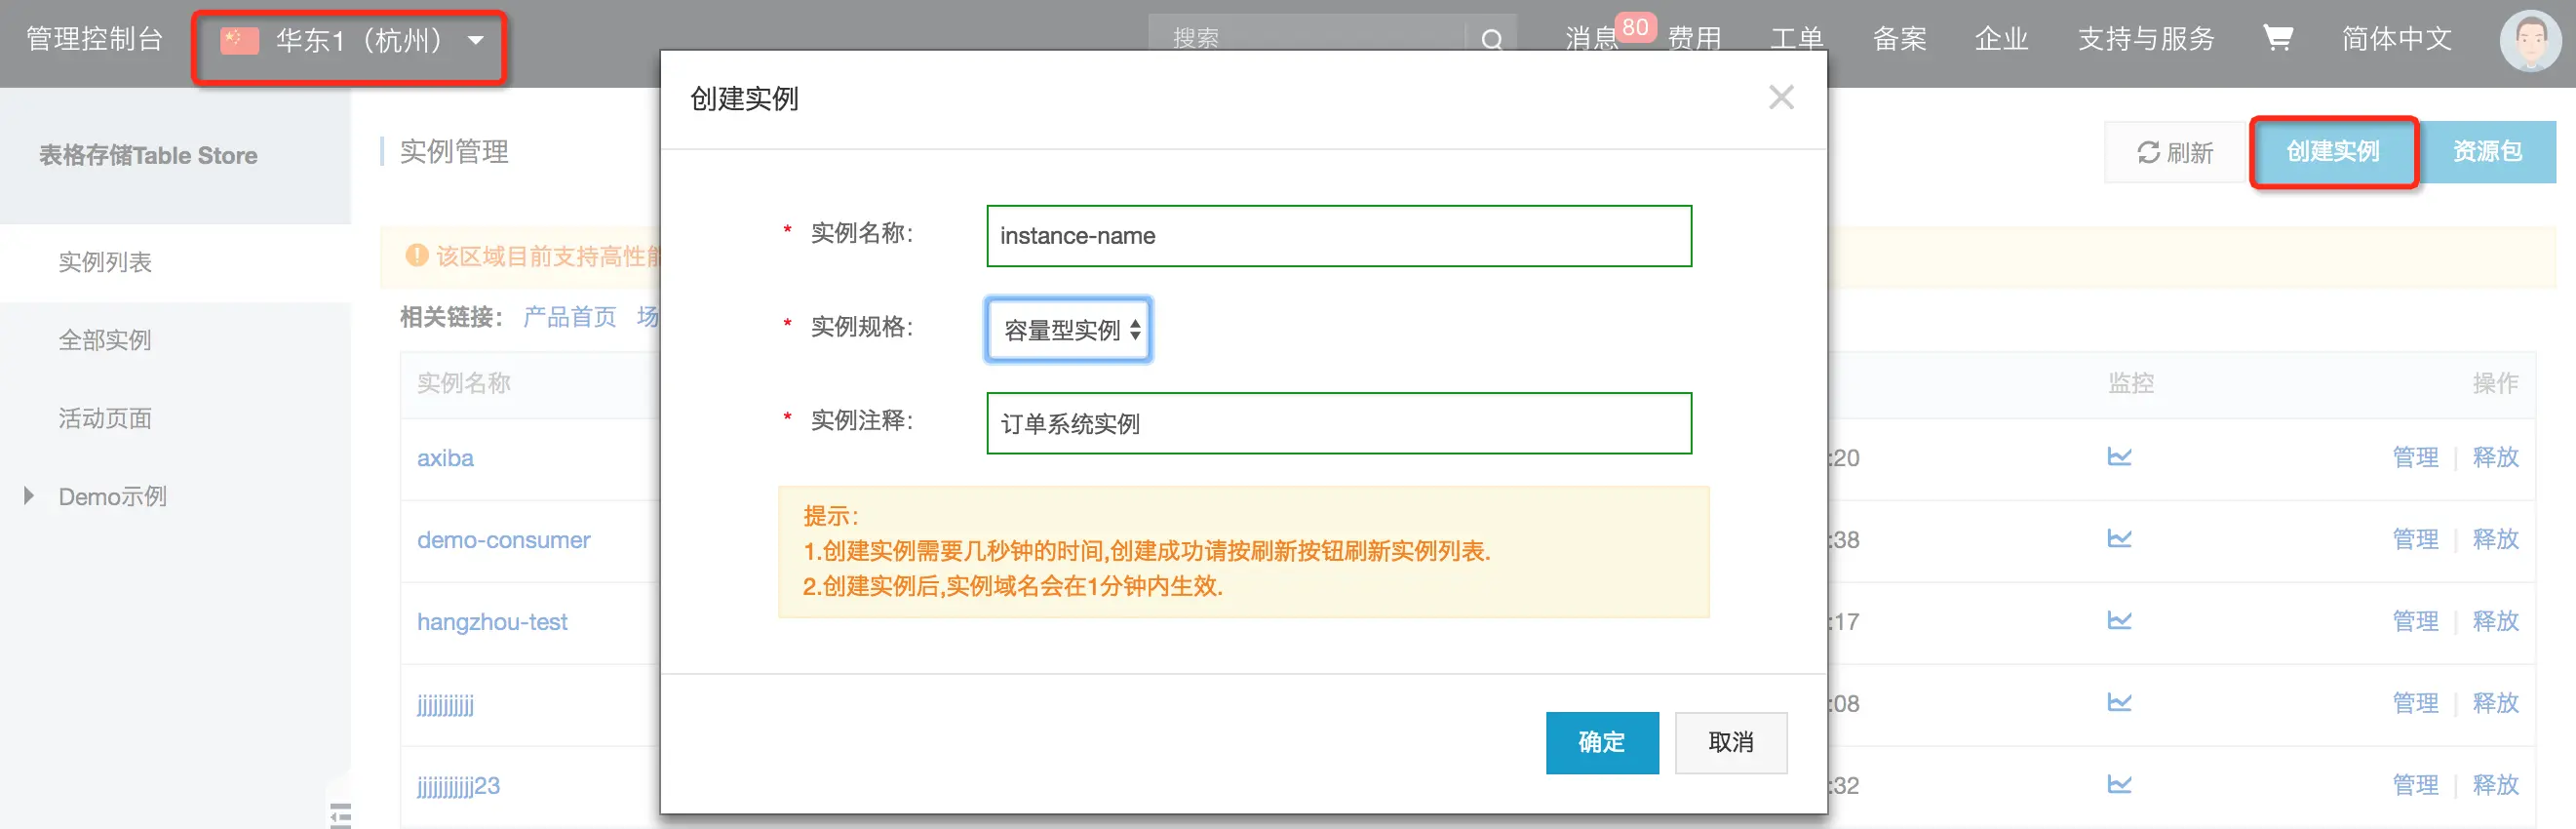
Task: Open the hangzhou-test instance link
Action: coord(491,622)
